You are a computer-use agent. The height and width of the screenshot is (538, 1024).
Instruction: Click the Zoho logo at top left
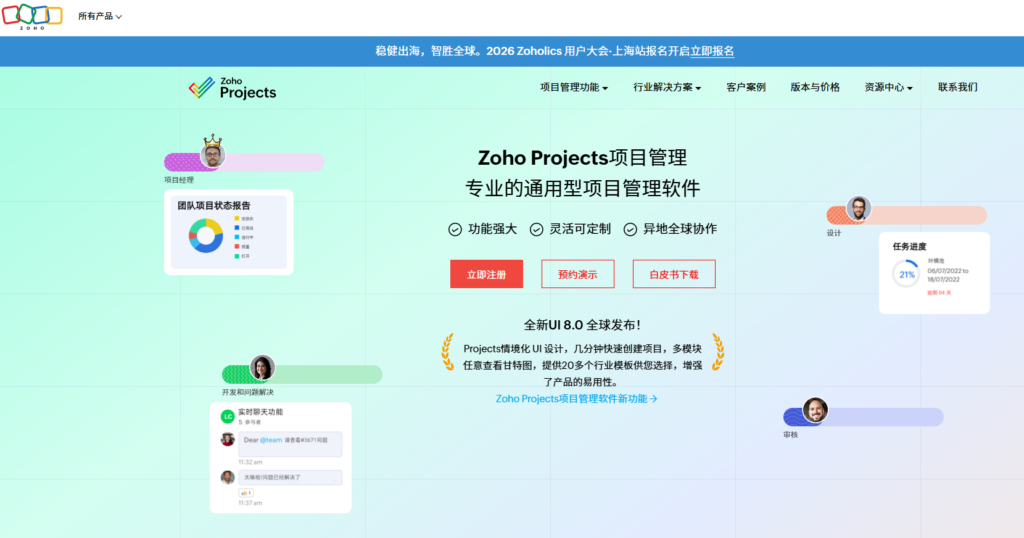(32, 16)
